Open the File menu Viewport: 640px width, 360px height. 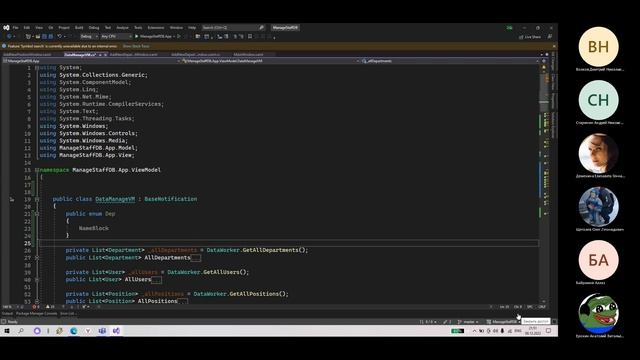click(x=16, y=28)
